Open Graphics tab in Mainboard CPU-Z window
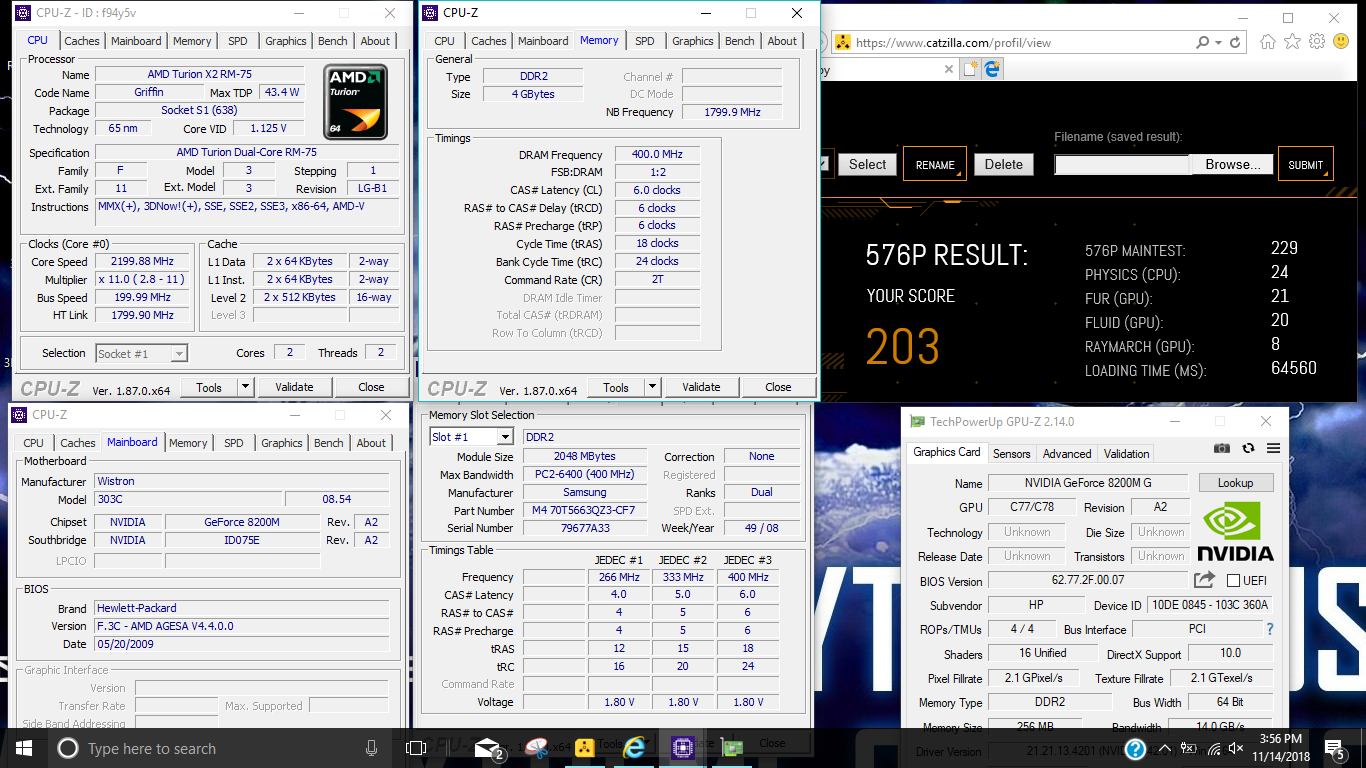This screenshot has width=1366, height=768. click(x=282, y=443)
